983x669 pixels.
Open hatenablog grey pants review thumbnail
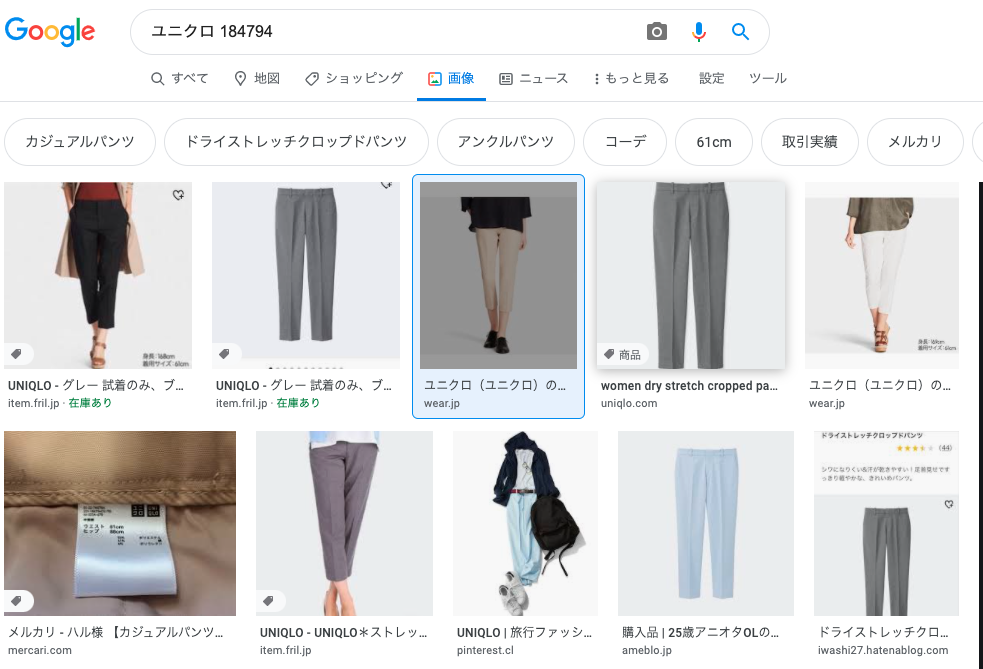886,524
